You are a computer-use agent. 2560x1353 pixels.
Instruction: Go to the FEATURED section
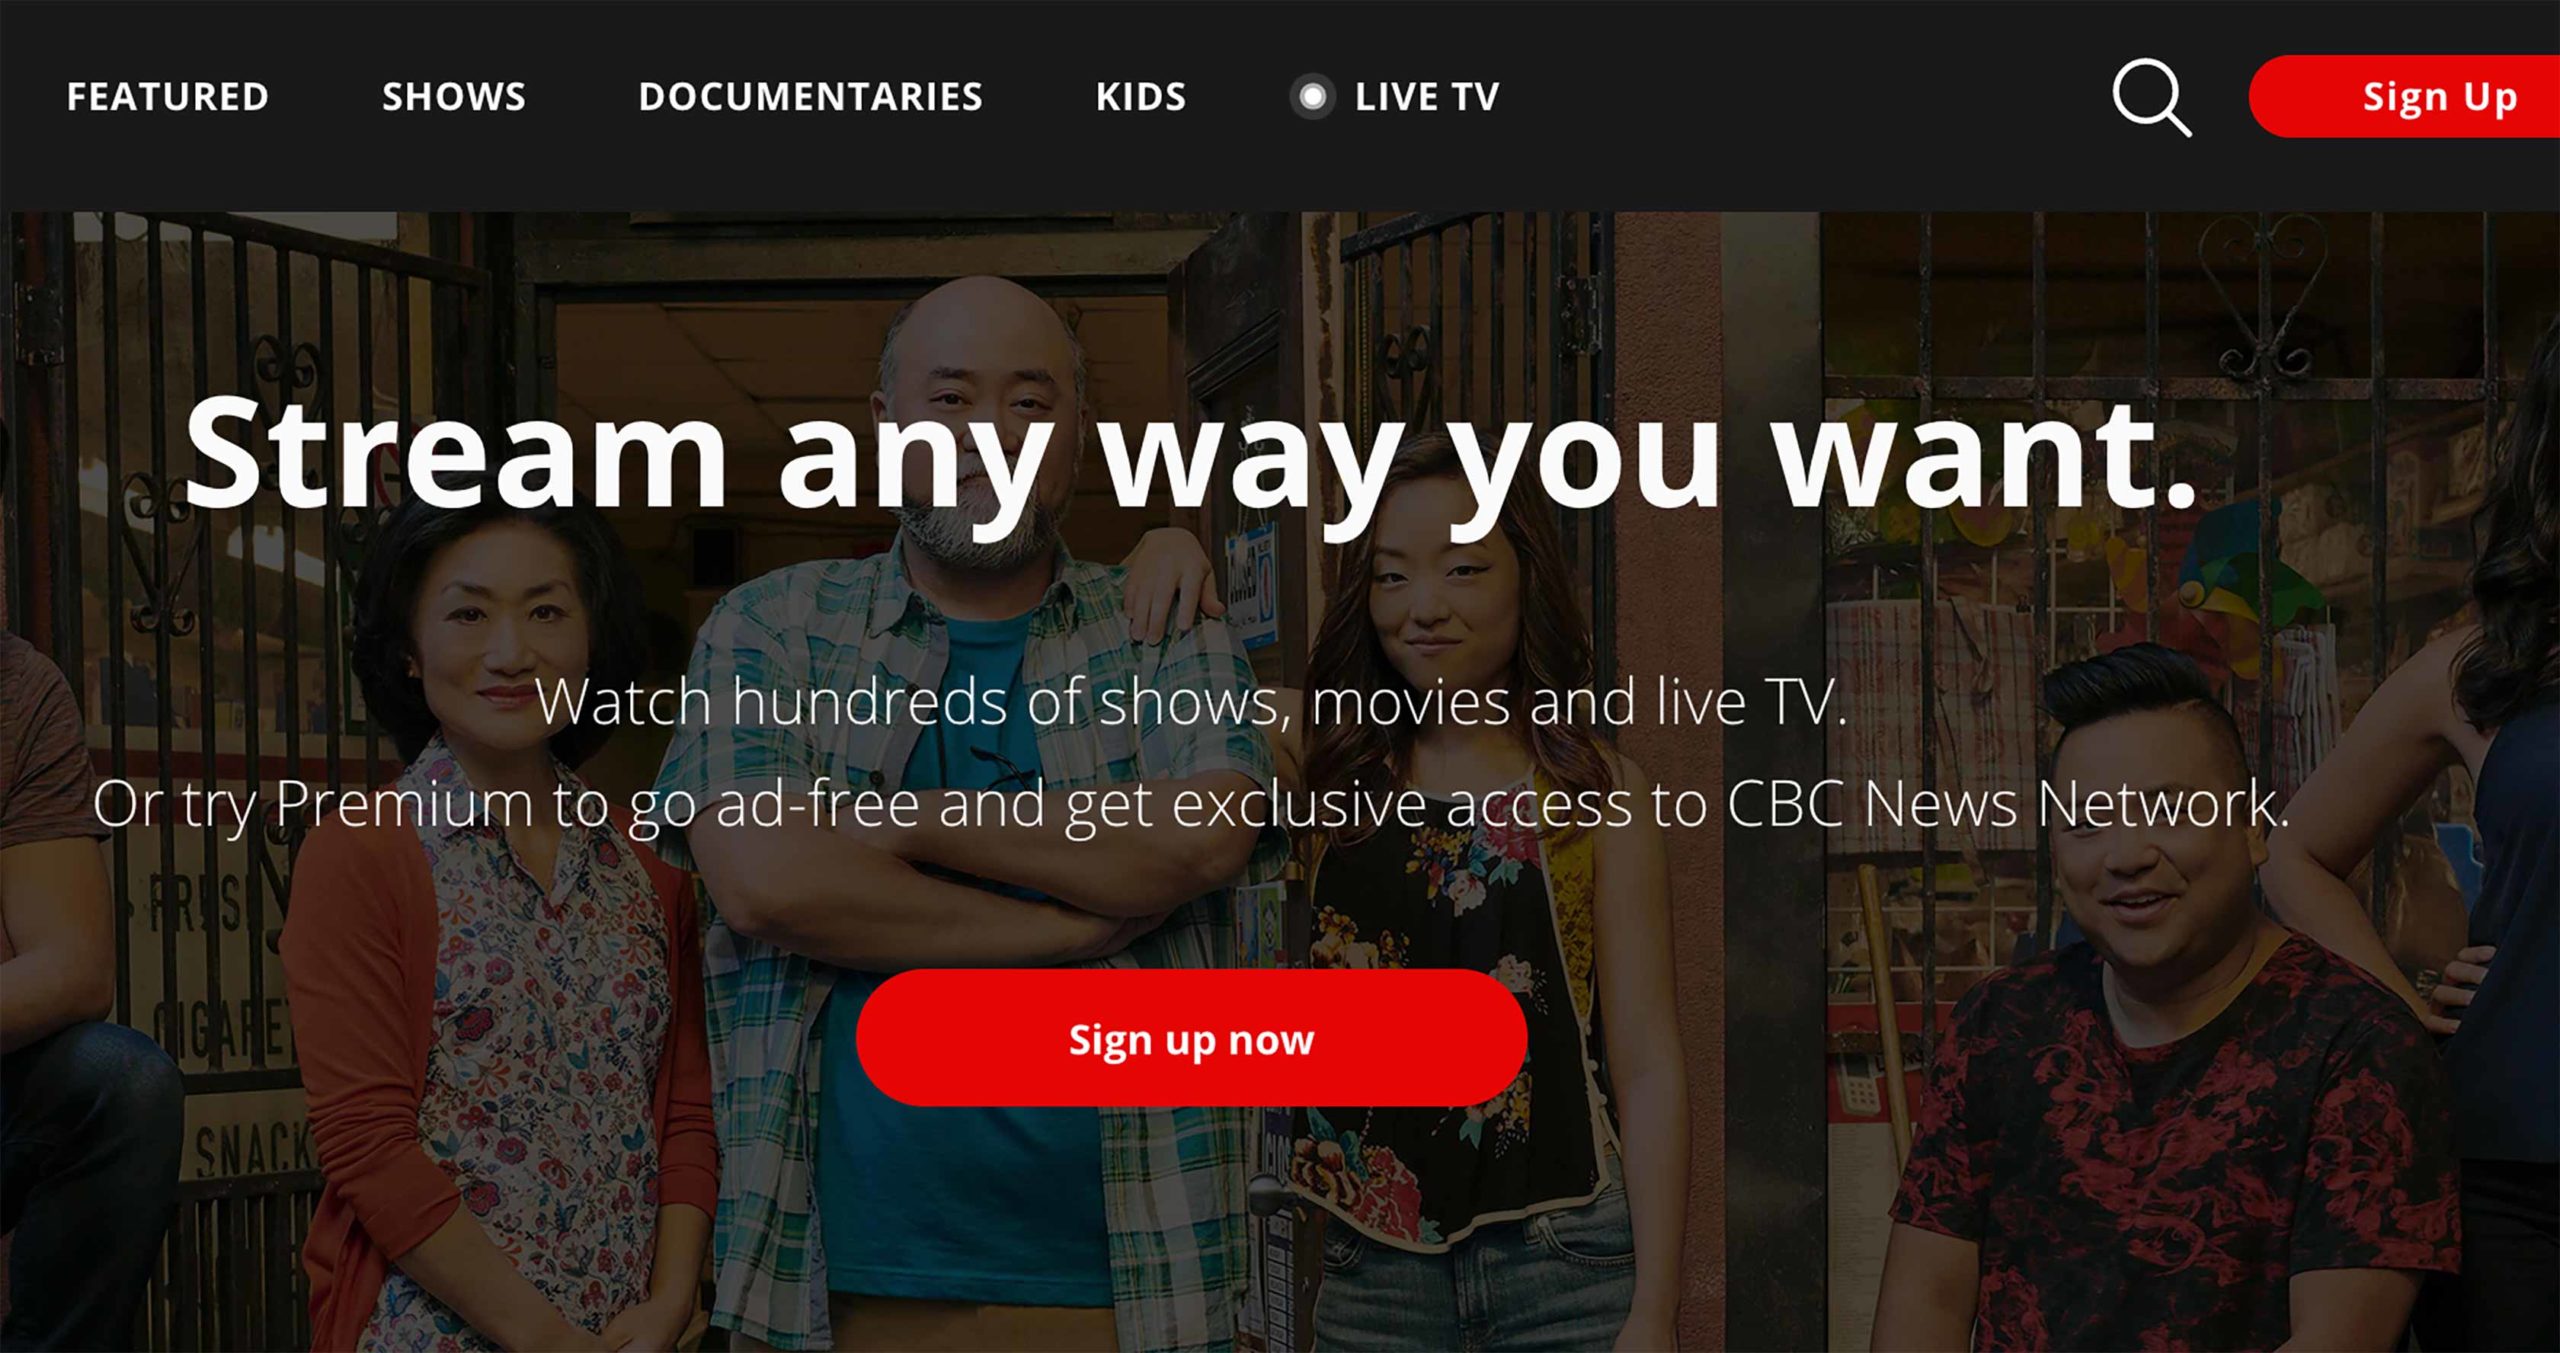pyautogui.click(x=168, y=97)
